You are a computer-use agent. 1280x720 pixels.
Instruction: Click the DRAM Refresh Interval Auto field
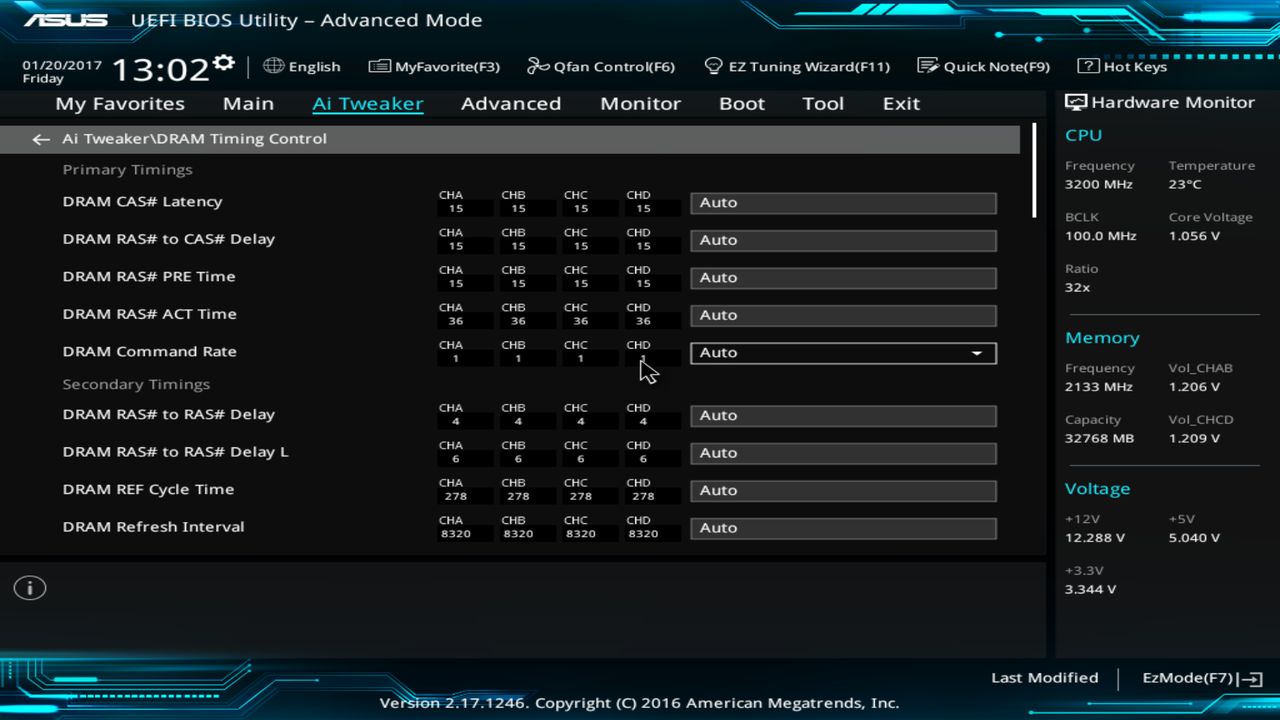[842, 527]
